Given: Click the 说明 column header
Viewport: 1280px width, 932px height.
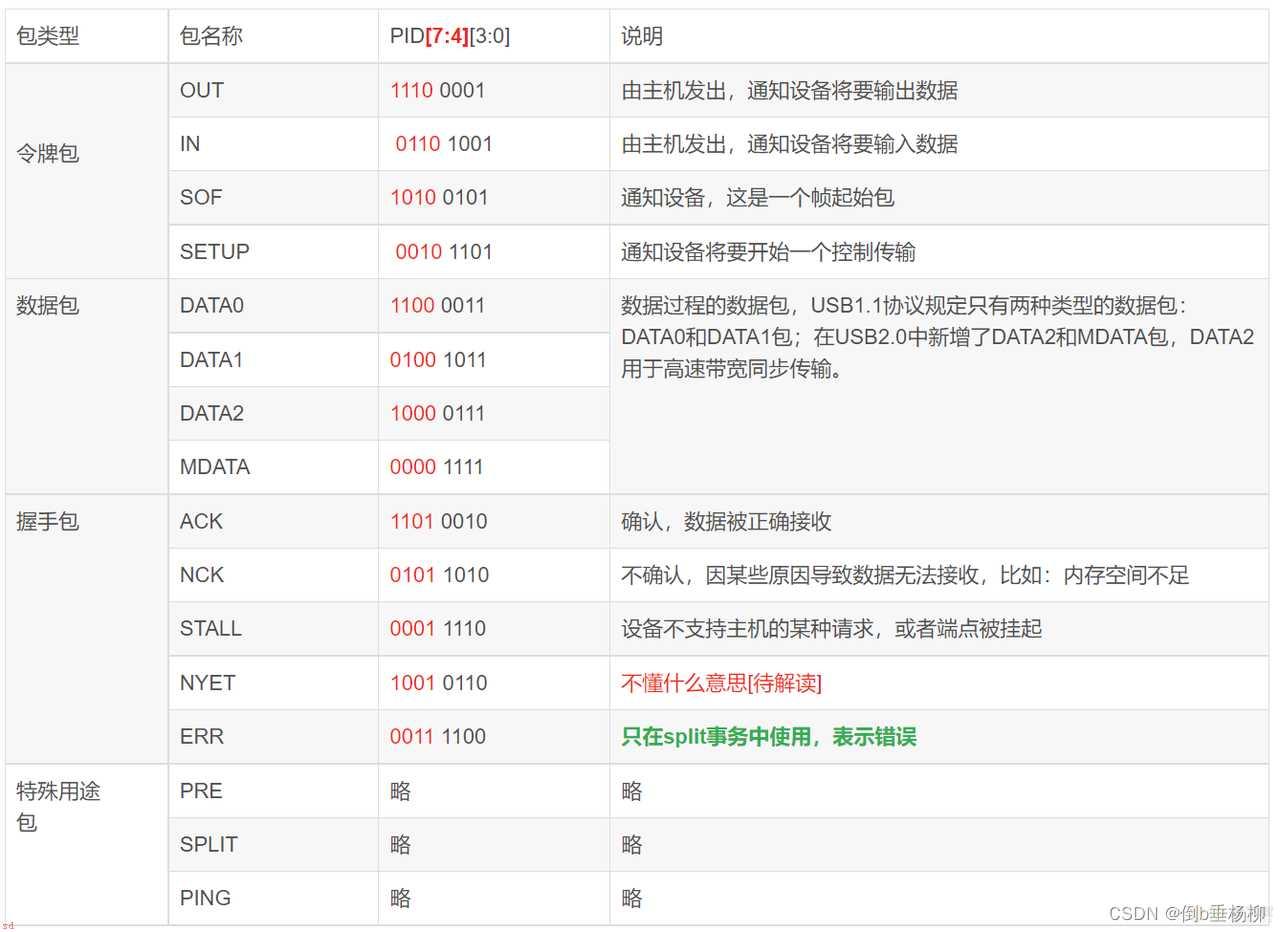Looking at the screenshot, I should point(939,37).
